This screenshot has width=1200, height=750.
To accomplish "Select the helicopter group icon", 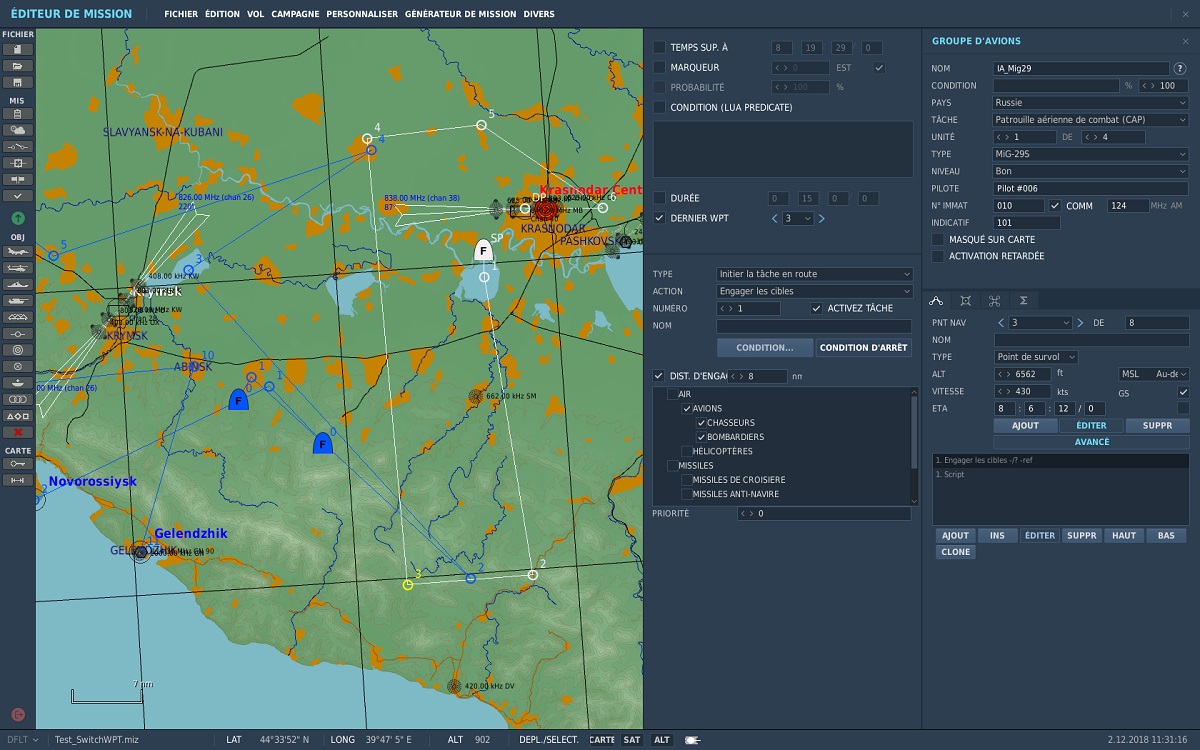I will [18, 268].
